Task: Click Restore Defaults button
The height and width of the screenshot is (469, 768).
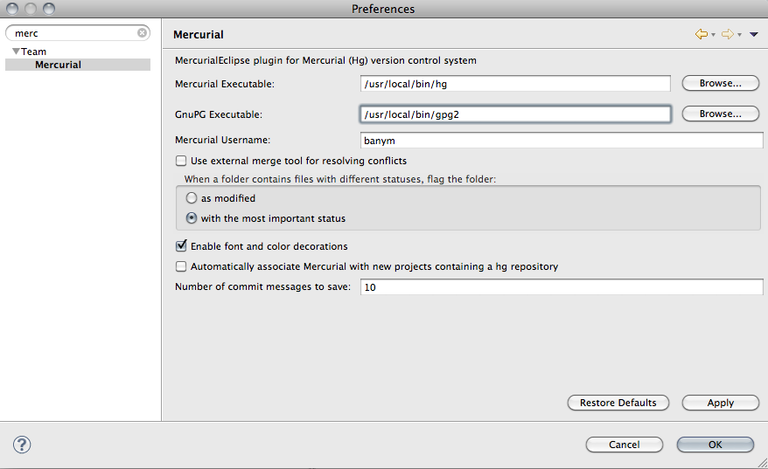Action: (x=618, y=402)
